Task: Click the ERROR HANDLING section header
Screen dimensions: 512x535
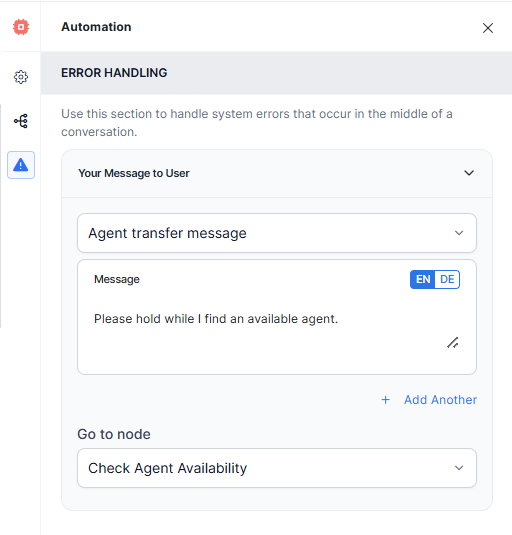Action: coord(276,73)
